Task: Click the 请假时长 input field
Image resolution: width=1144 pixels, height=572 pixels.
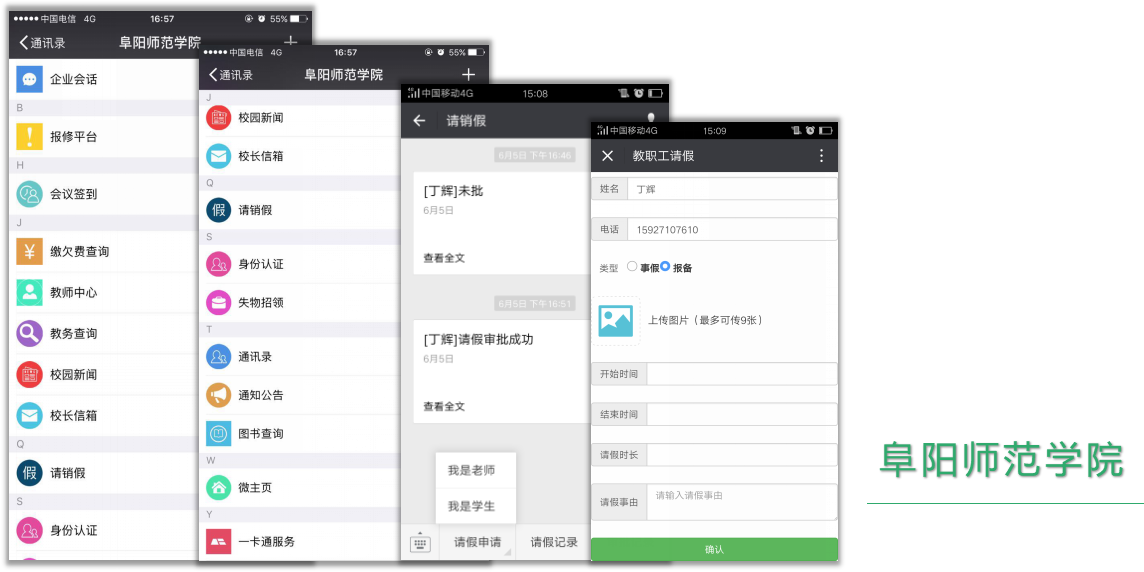Action: pyautogui.click(x=742, y=455)
